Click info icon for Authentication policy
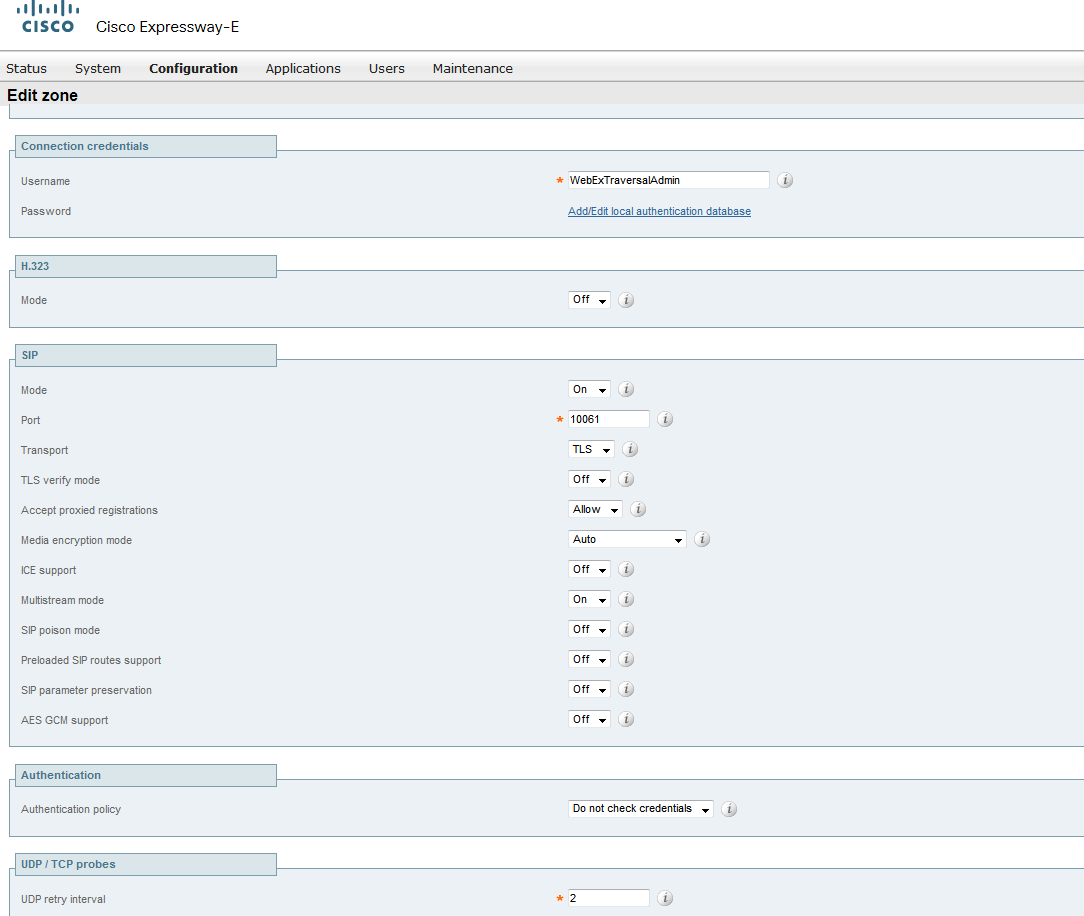This screenshot has width=1084, height=916. 729,809
